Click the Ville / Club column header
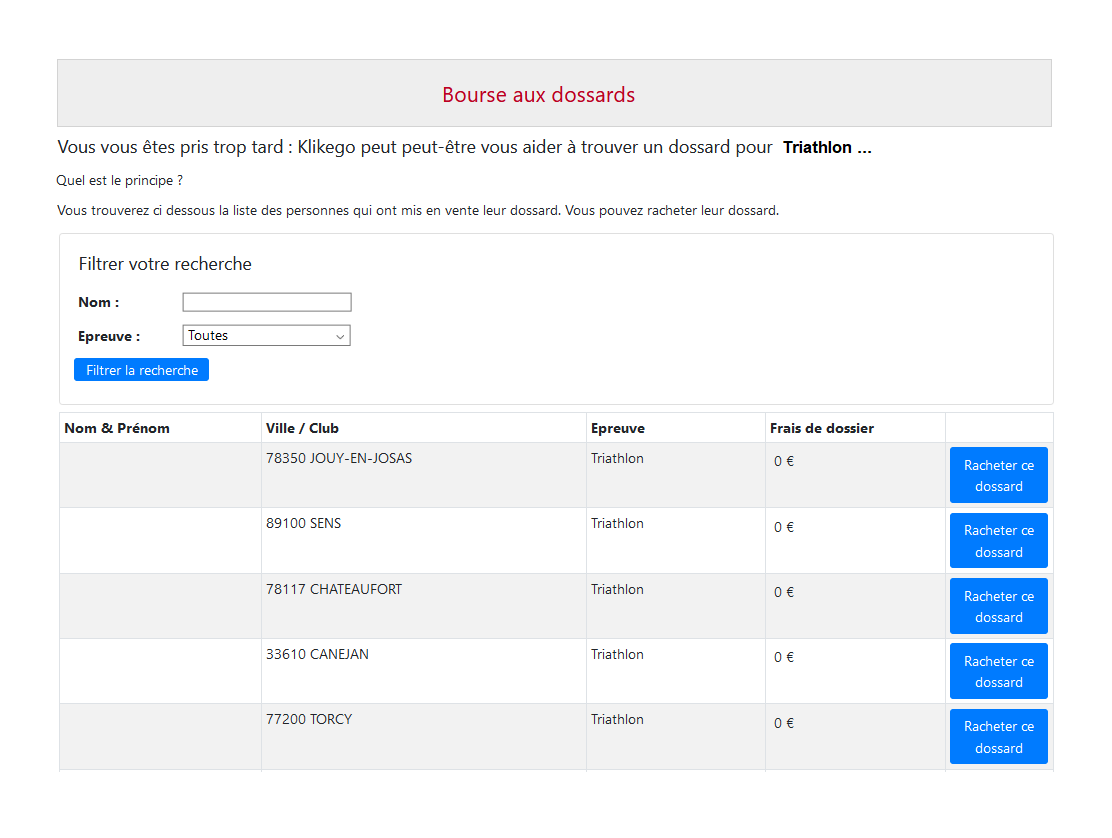This screenshot has width=1112, height=838. (x=302, y=428)
